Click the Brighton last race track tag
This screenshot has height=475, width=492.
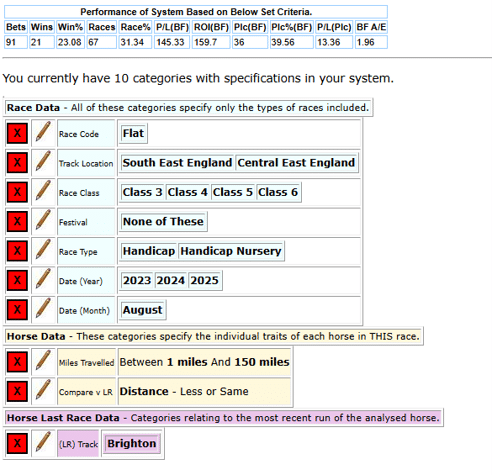click(132, 443)
